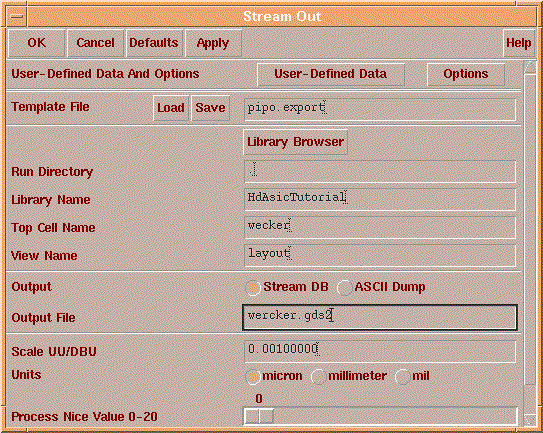Click the Cancel button
Viewport: 543px width, 433px height.
tap(95, 43)
